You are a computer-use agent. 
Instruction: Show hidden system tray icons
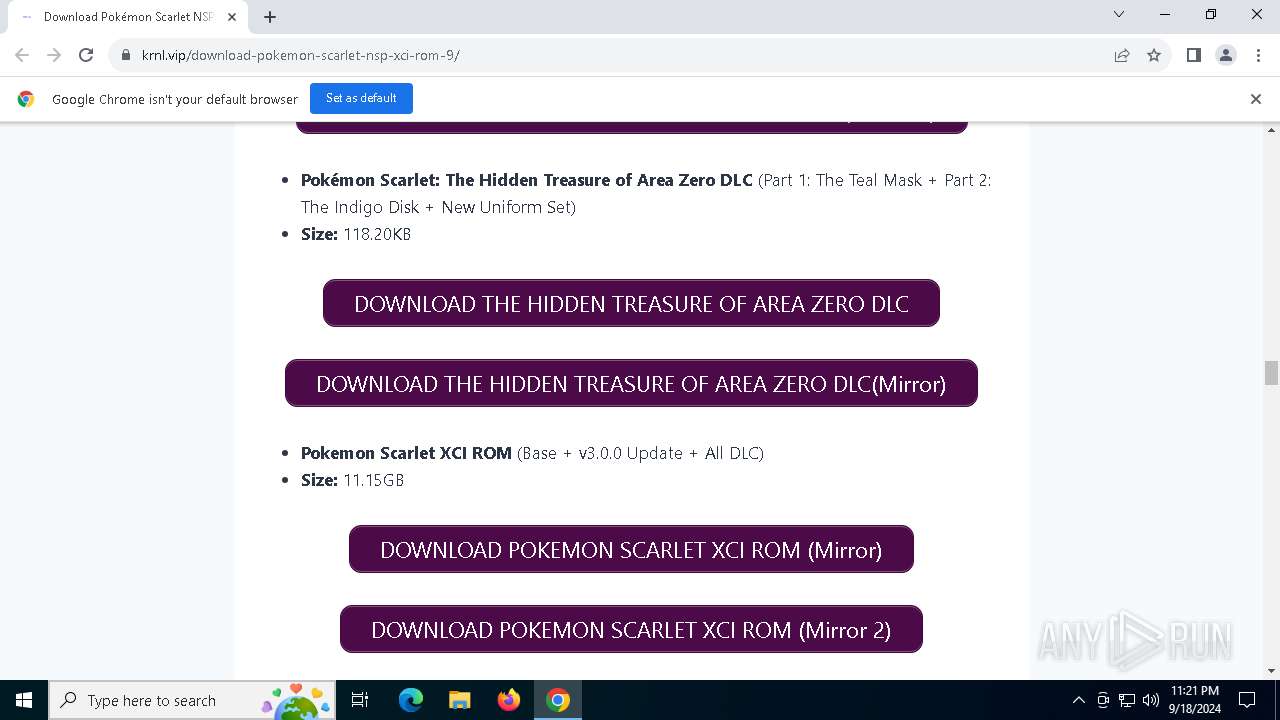(x=1078, y=700)
